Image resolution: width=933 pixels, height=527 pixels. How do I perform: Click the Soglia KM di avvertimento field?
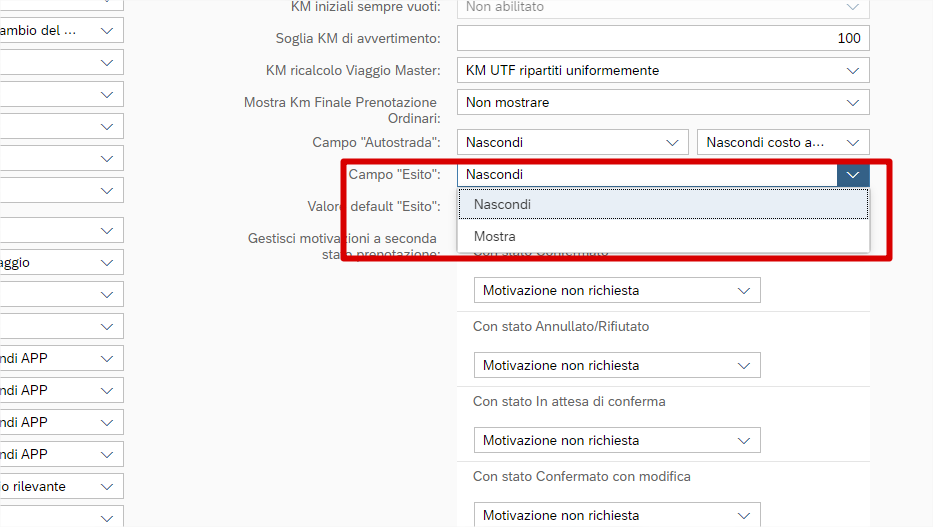point(662,38)
